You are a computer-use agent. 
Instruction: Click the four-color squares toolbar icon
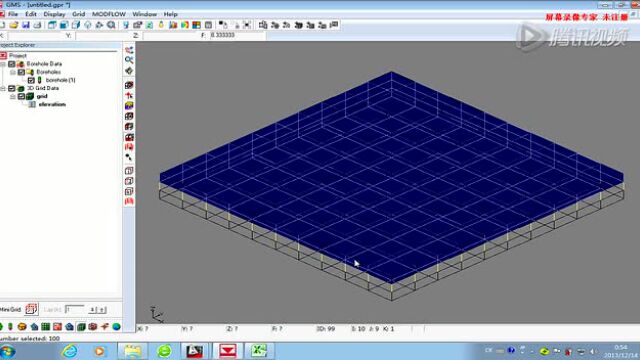click(197, 25)
